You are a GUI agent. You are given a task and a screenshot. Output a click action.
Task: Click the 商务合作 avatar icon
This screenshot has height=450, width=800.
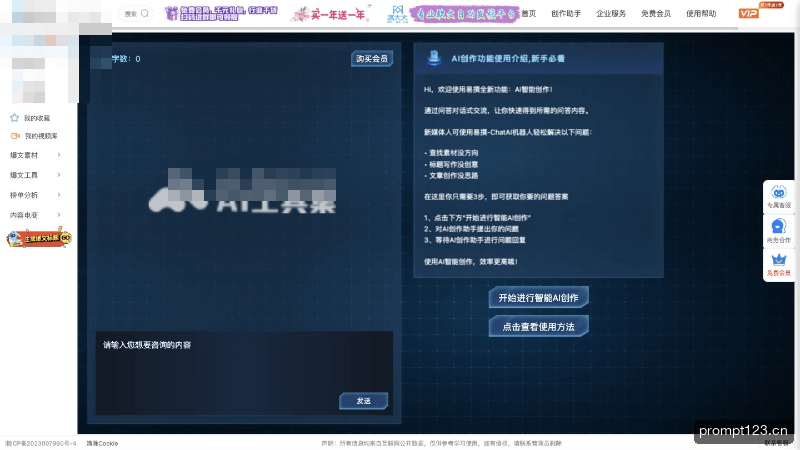tap(779, 226)
